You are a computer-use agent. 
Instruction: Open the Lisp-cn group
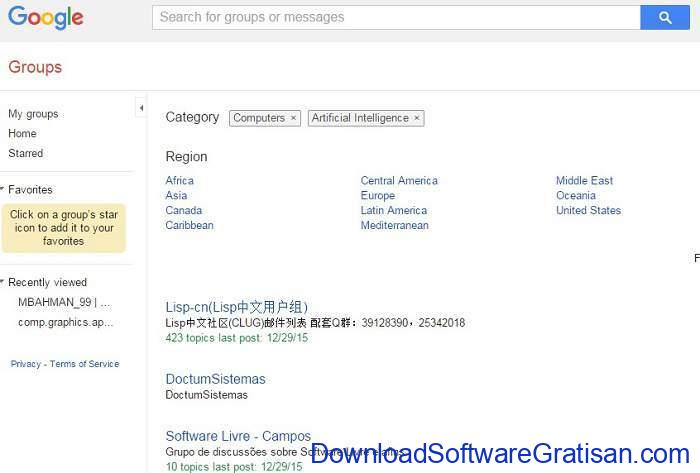click(x=237, y=307)
